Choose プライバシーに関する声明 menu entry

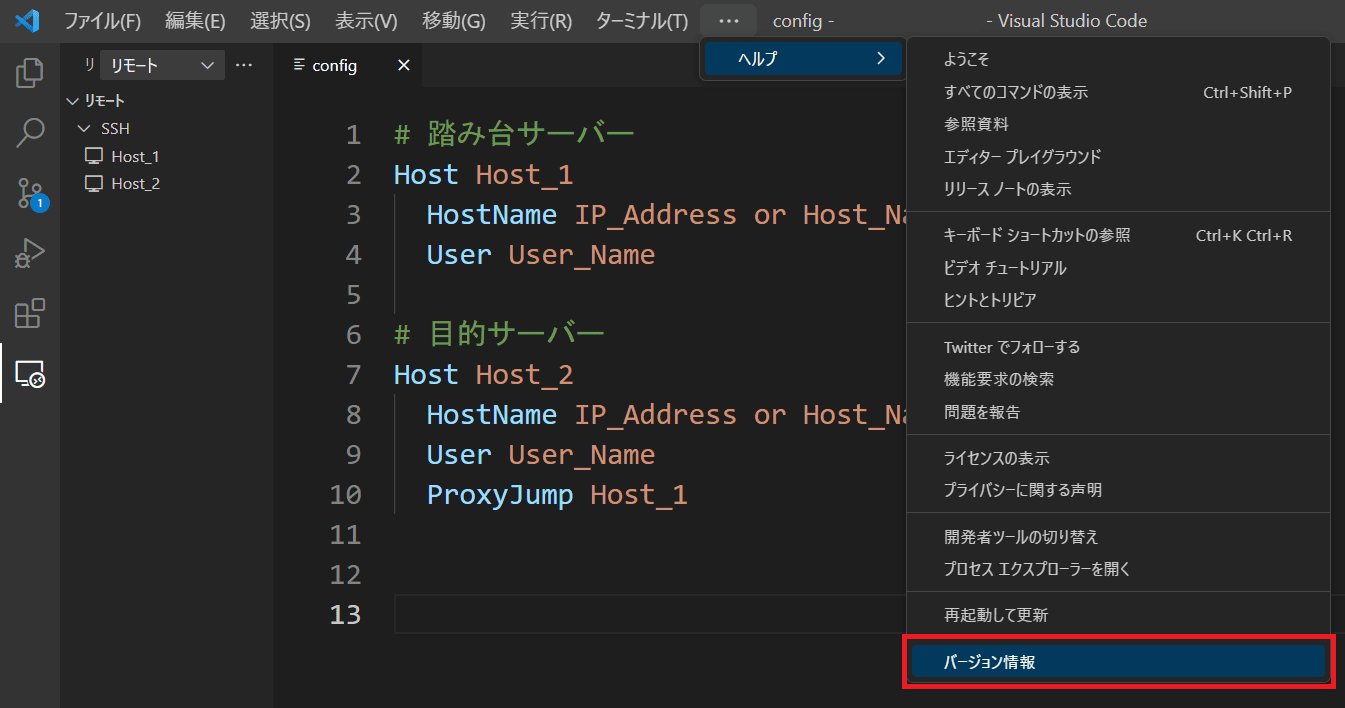coord(1118,490)
